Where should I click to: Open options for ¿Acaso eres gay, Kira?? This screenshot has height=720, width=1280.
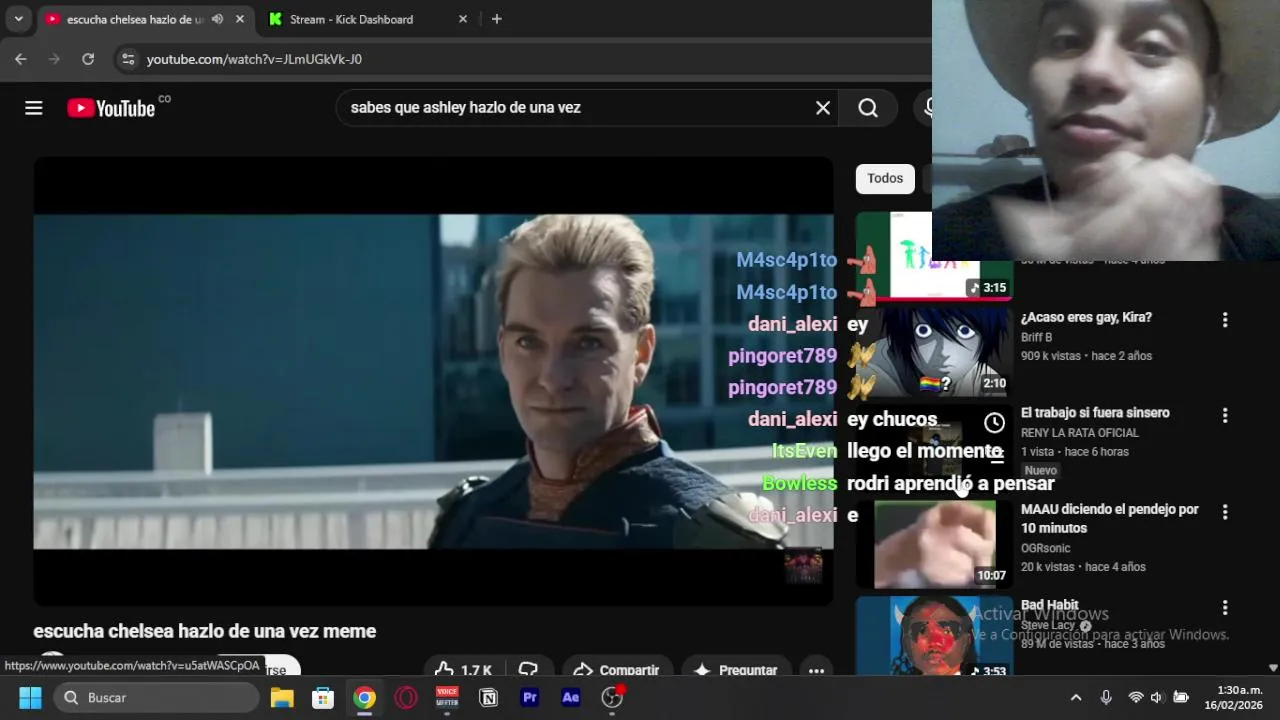click(1225, 320)
